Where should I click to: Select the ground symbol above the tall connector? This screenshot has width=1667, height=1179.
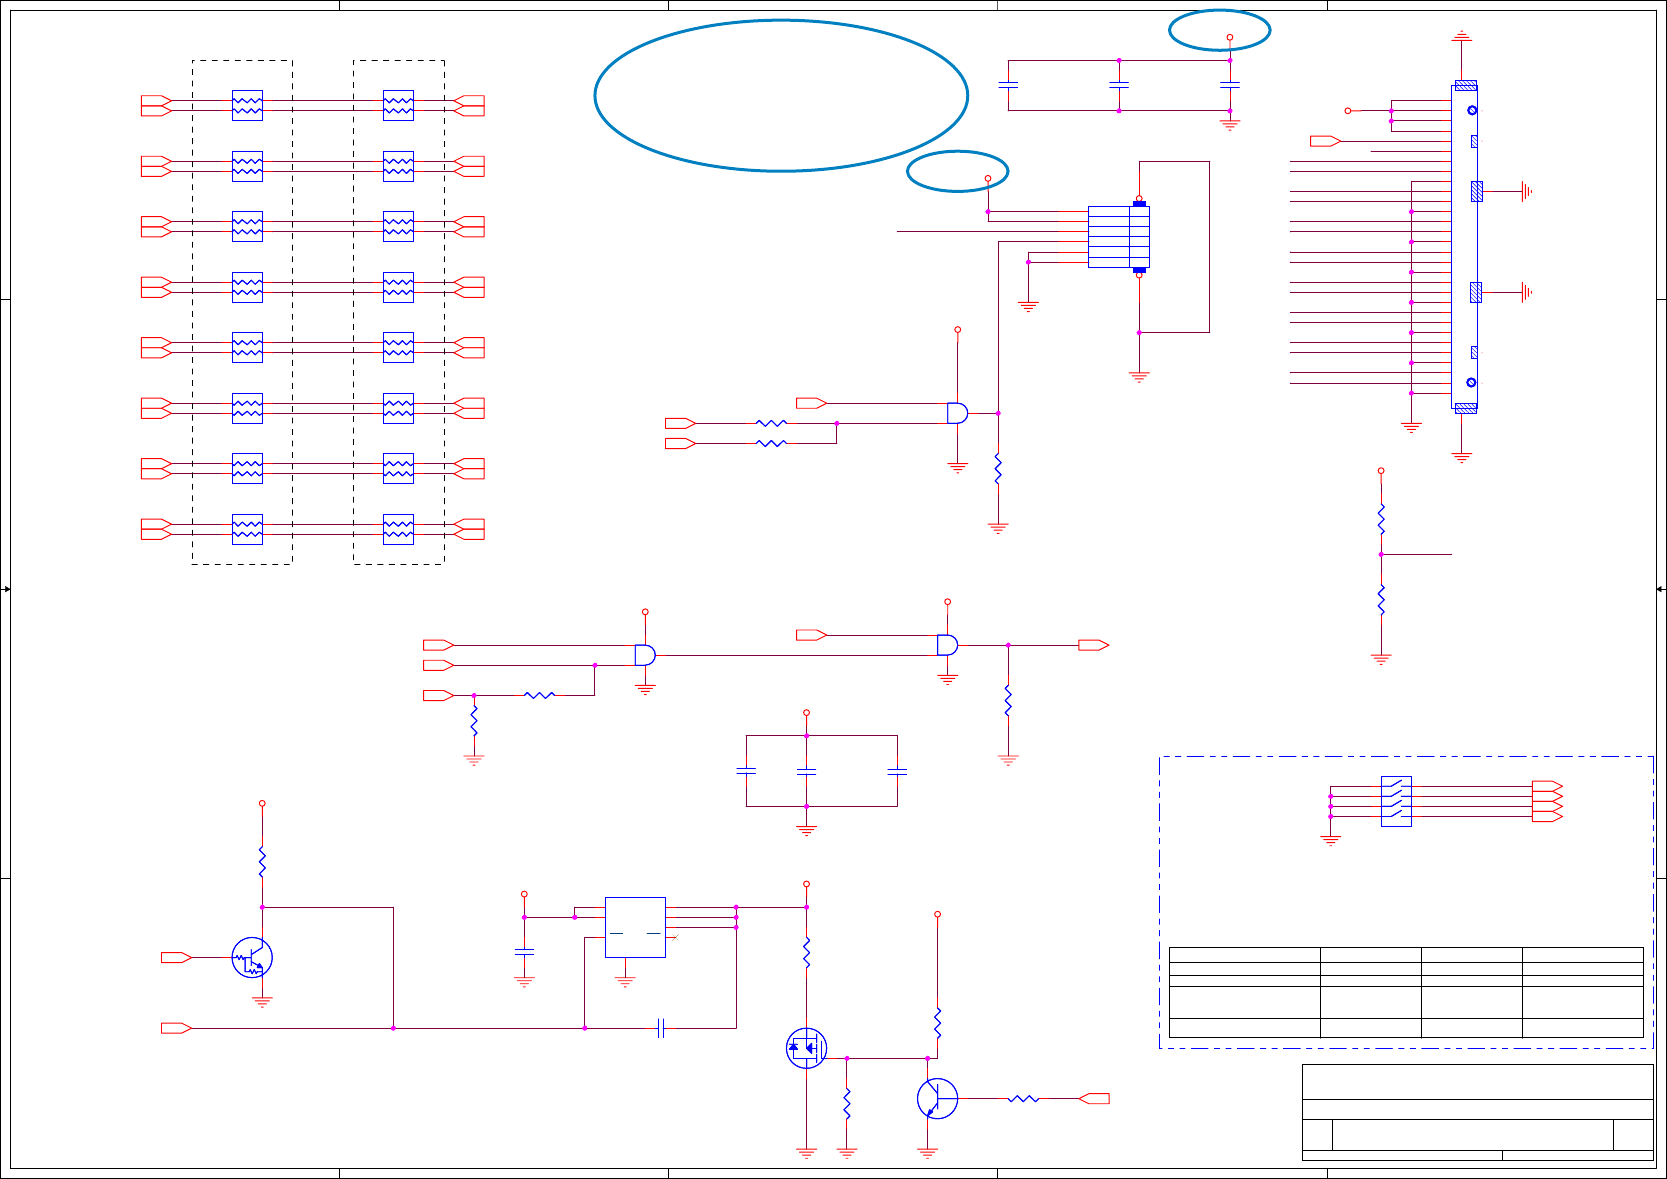1462,36
